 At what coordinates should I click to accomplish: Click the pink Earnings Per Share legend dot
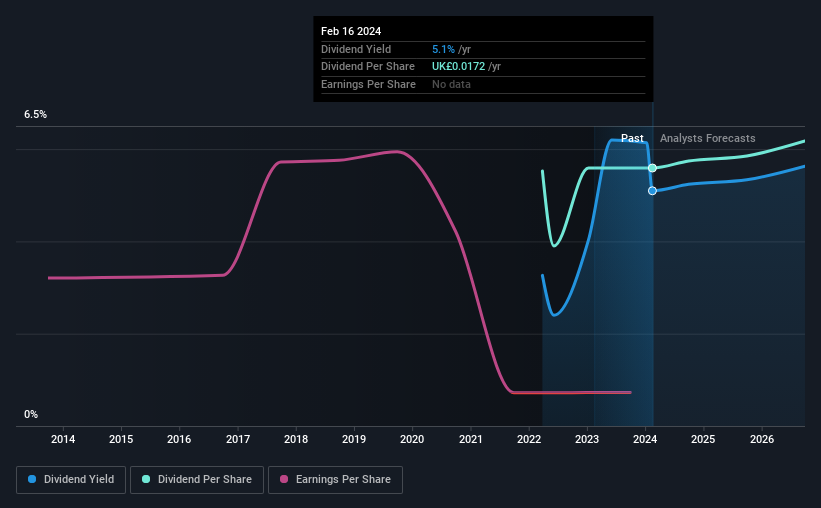point(284,479)
